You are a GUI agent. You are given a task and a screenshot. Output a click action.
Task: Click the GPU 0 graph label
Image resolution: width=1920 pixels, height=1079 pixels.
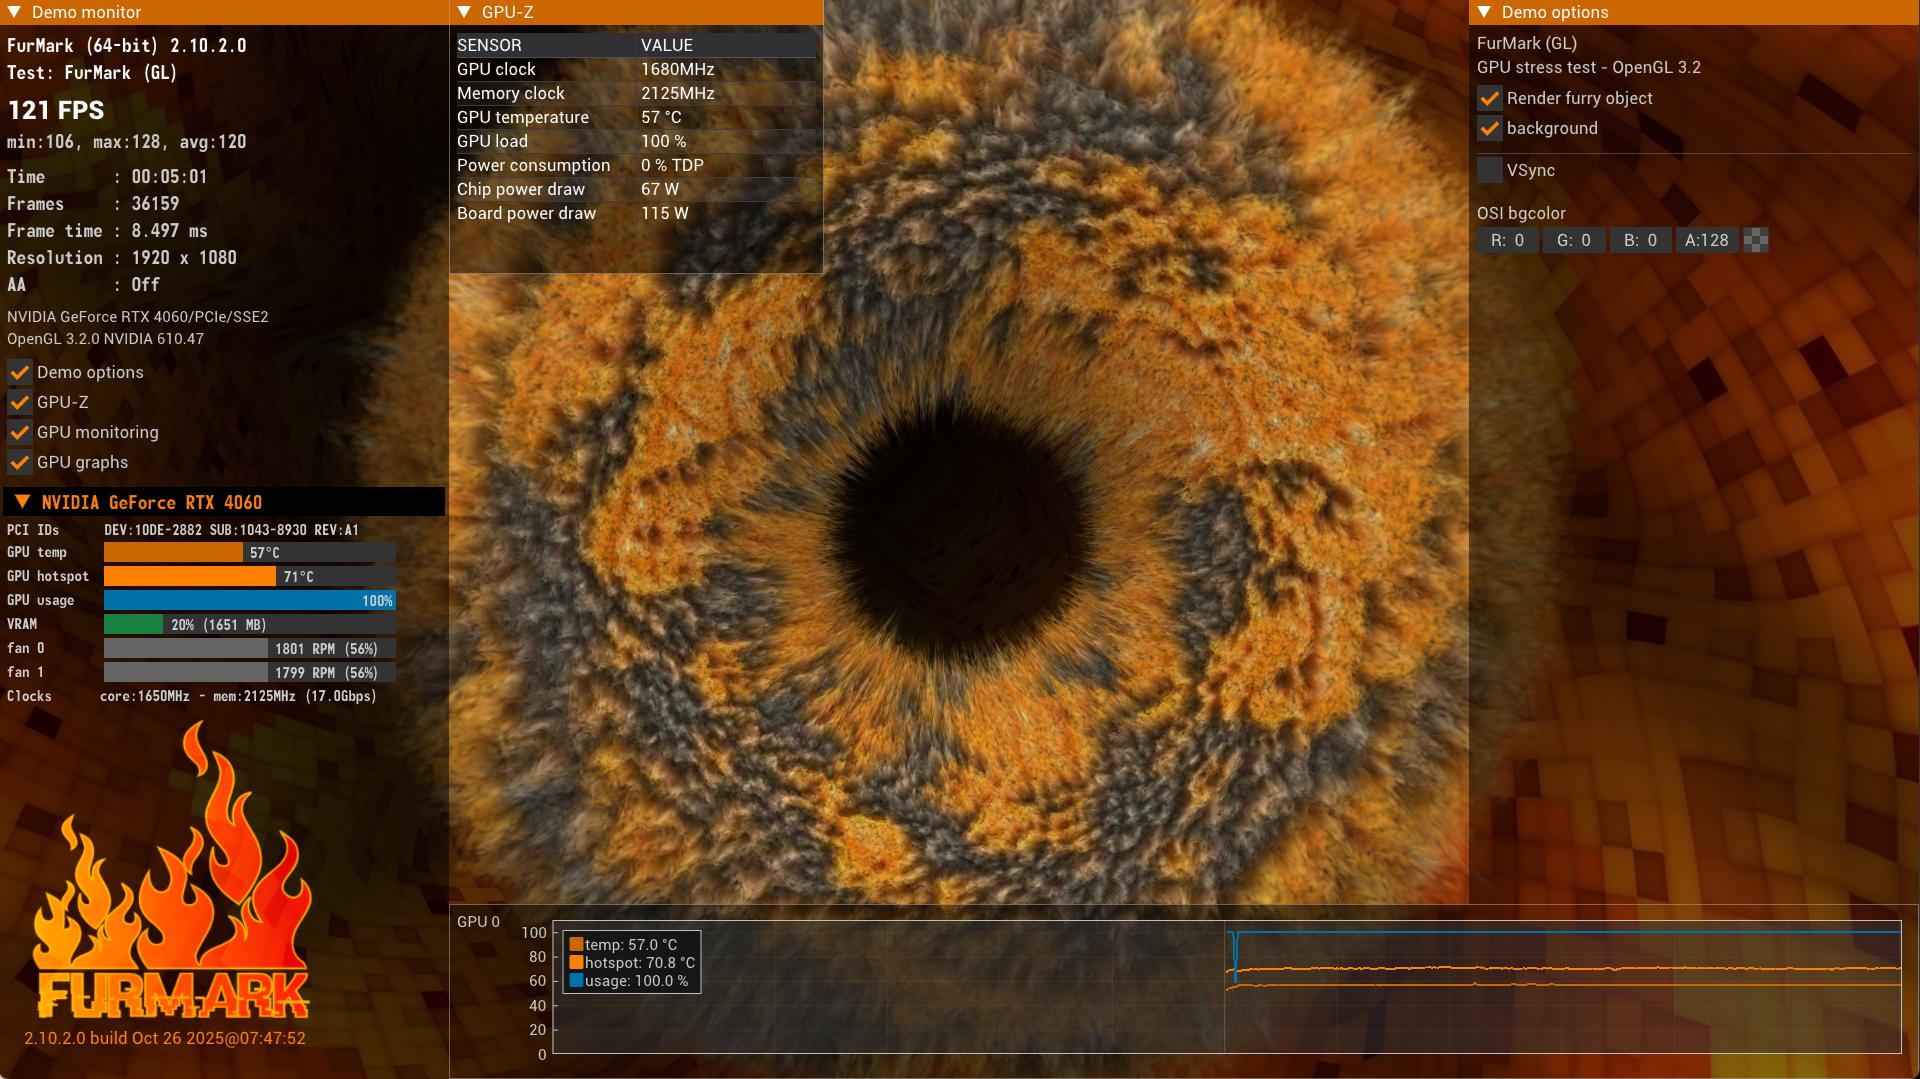click(x=478, y=921)
